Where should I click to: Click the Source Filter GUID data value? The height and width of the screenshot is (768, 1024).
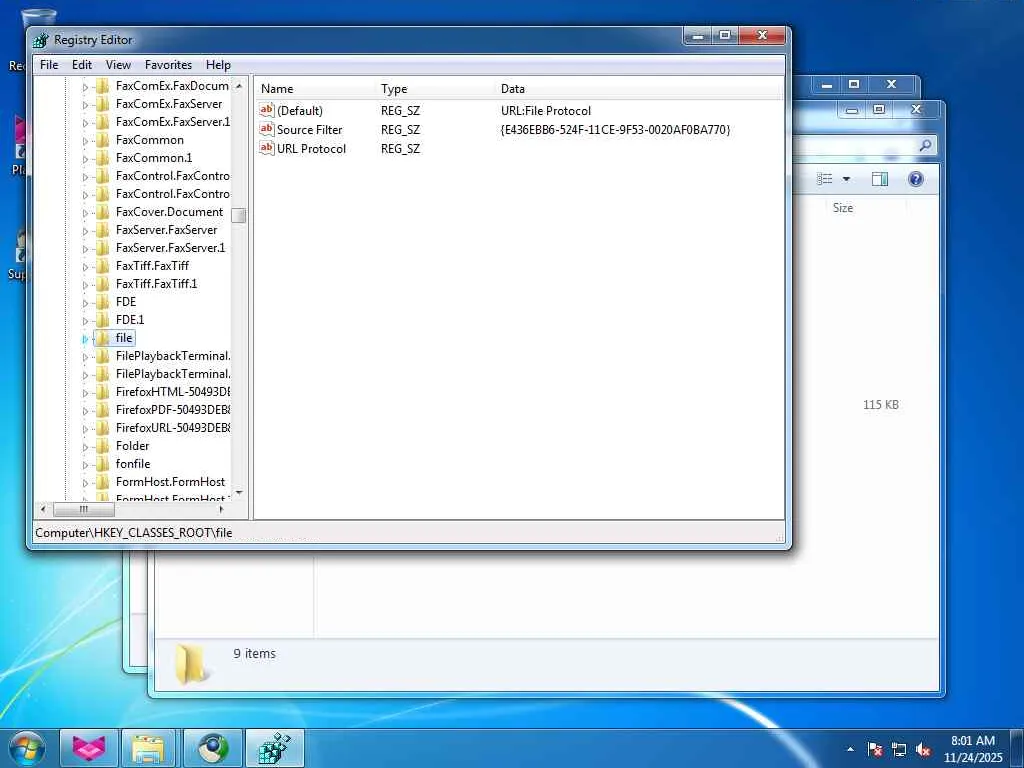pyautogui.click(x=615, y=129)
